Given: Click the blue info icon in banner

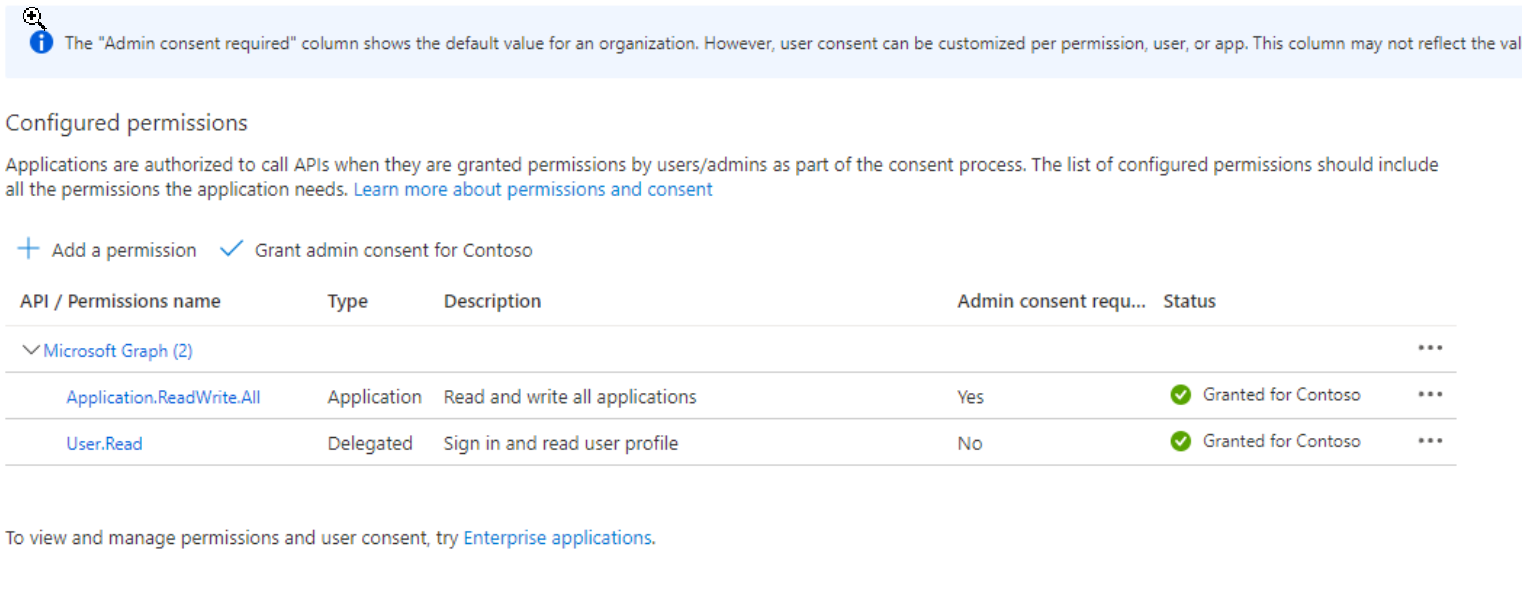Looking at the screenshot, I should (41, 43).
